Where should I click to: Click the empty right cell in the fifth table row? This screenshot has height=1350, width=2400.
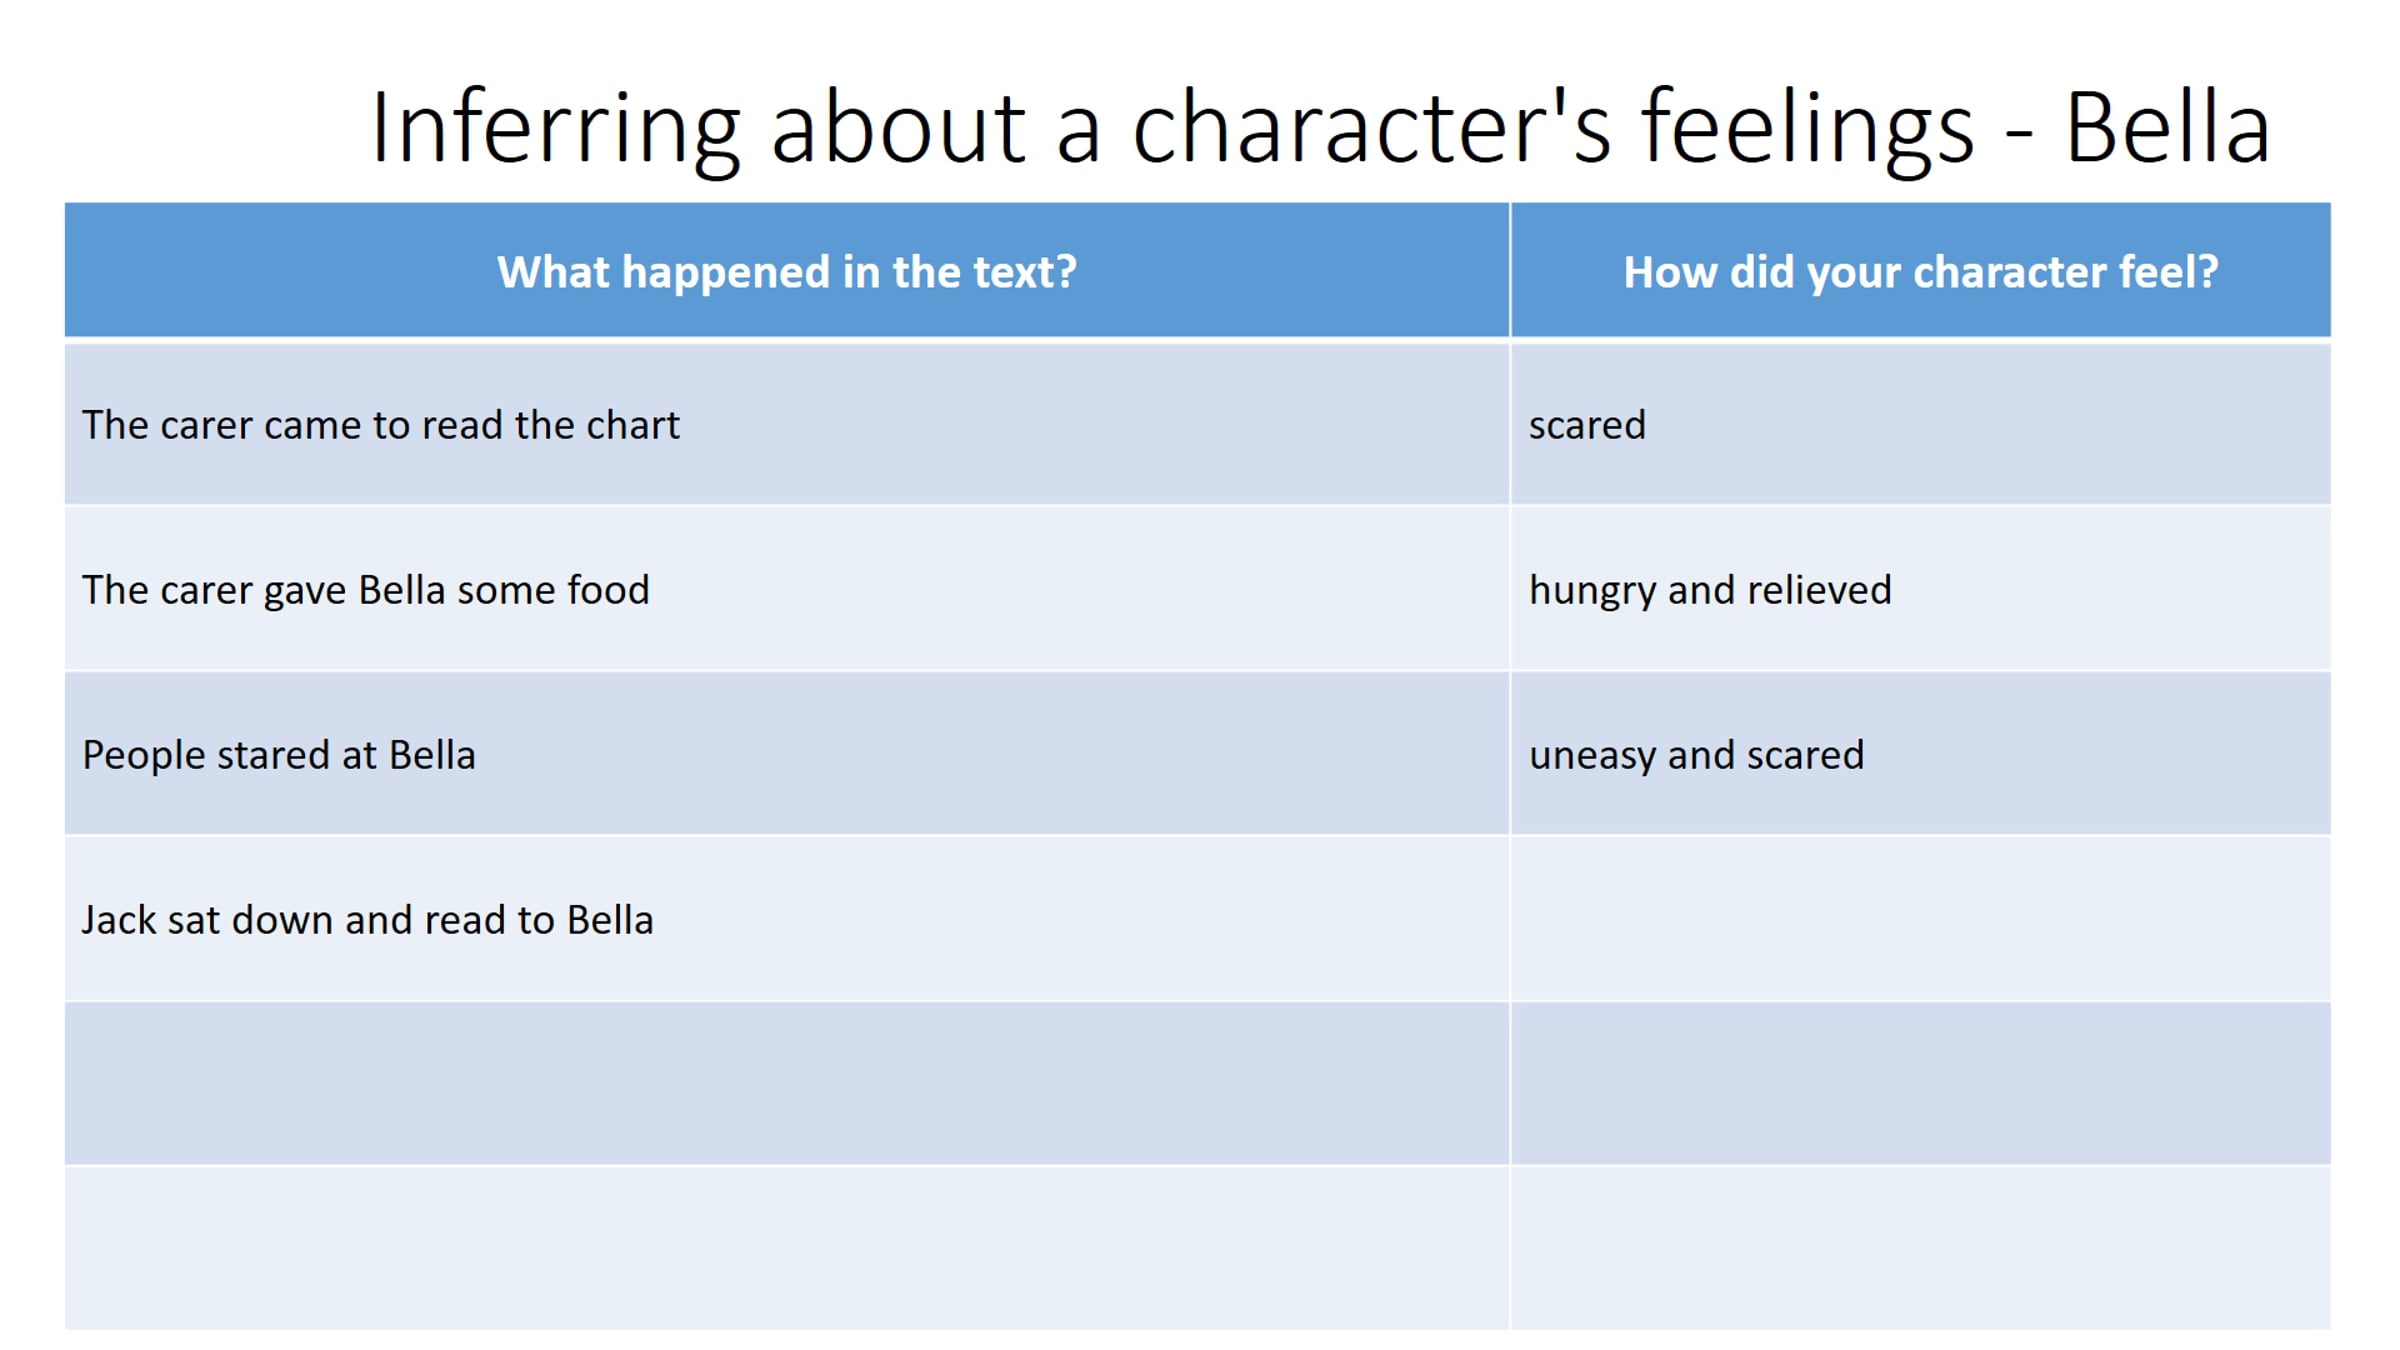(x=1920, y=1084)
